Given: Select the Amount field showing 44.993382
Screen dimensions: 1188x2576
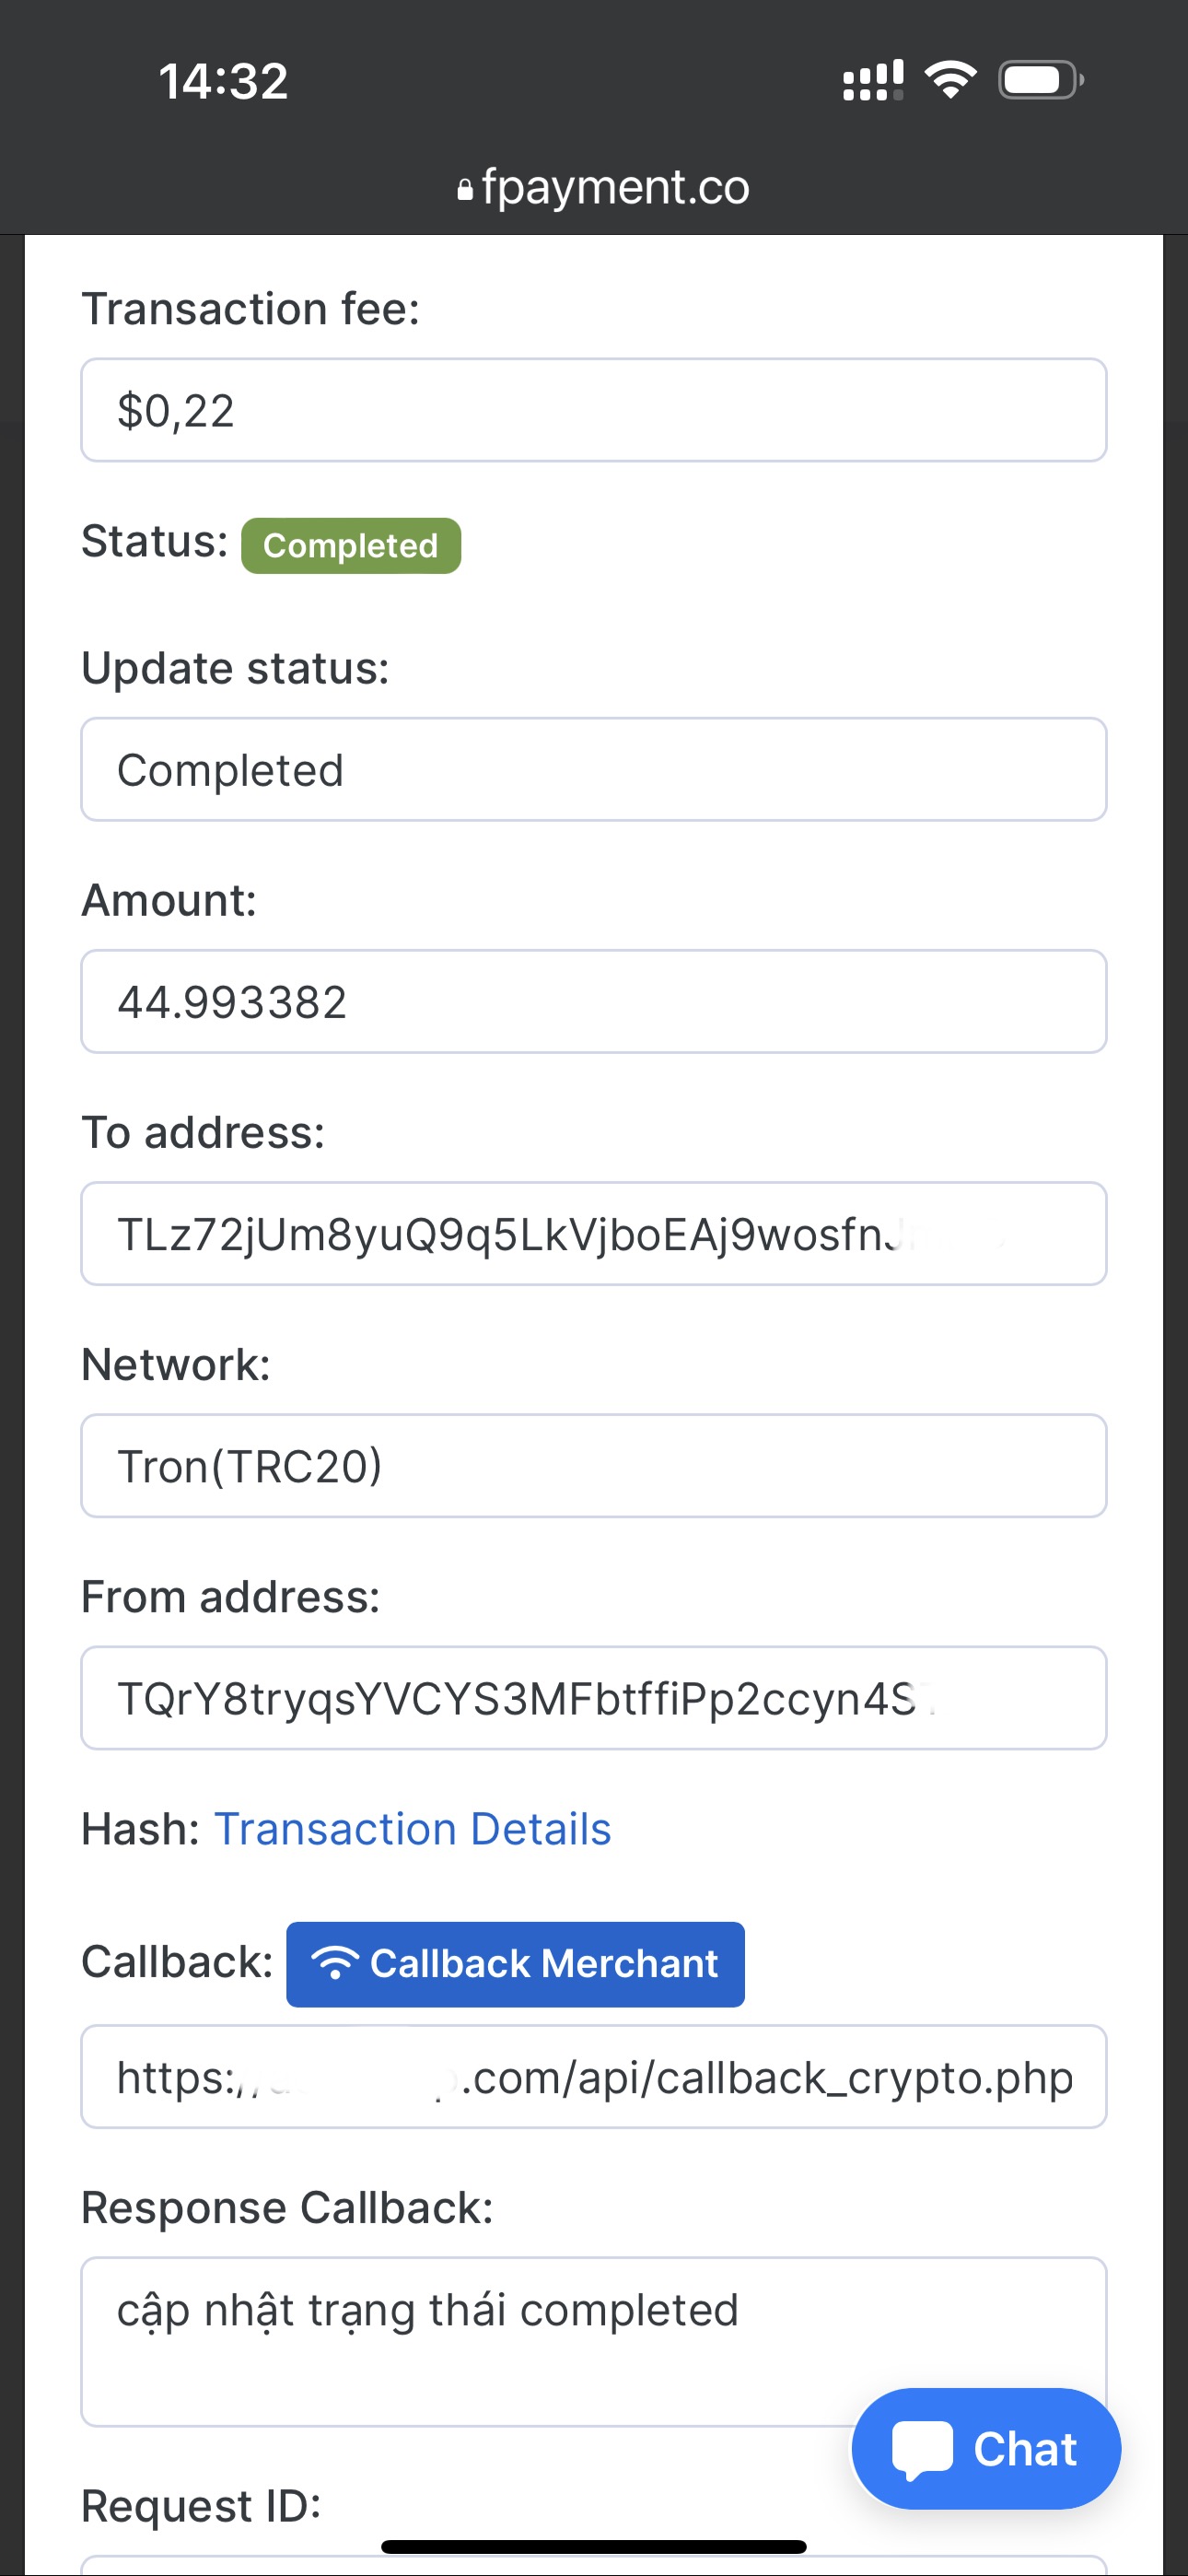Looking at the screenshot, I should (593, 1002).
